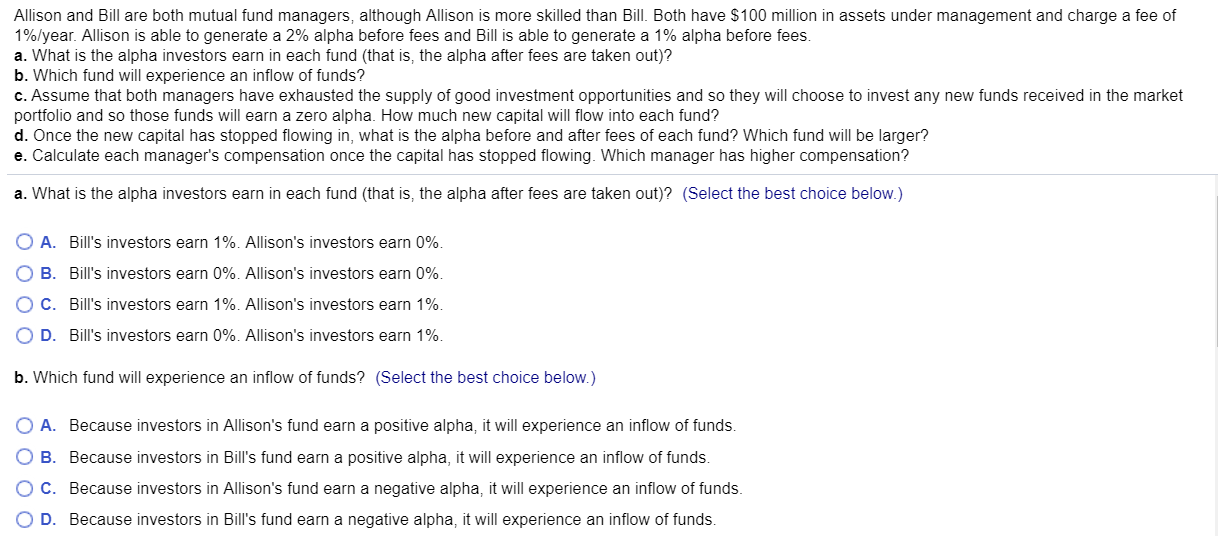
Task: Choose "Bill's investors earn 0%. Allison's investors earn 0%"
Action: point(256,274)
